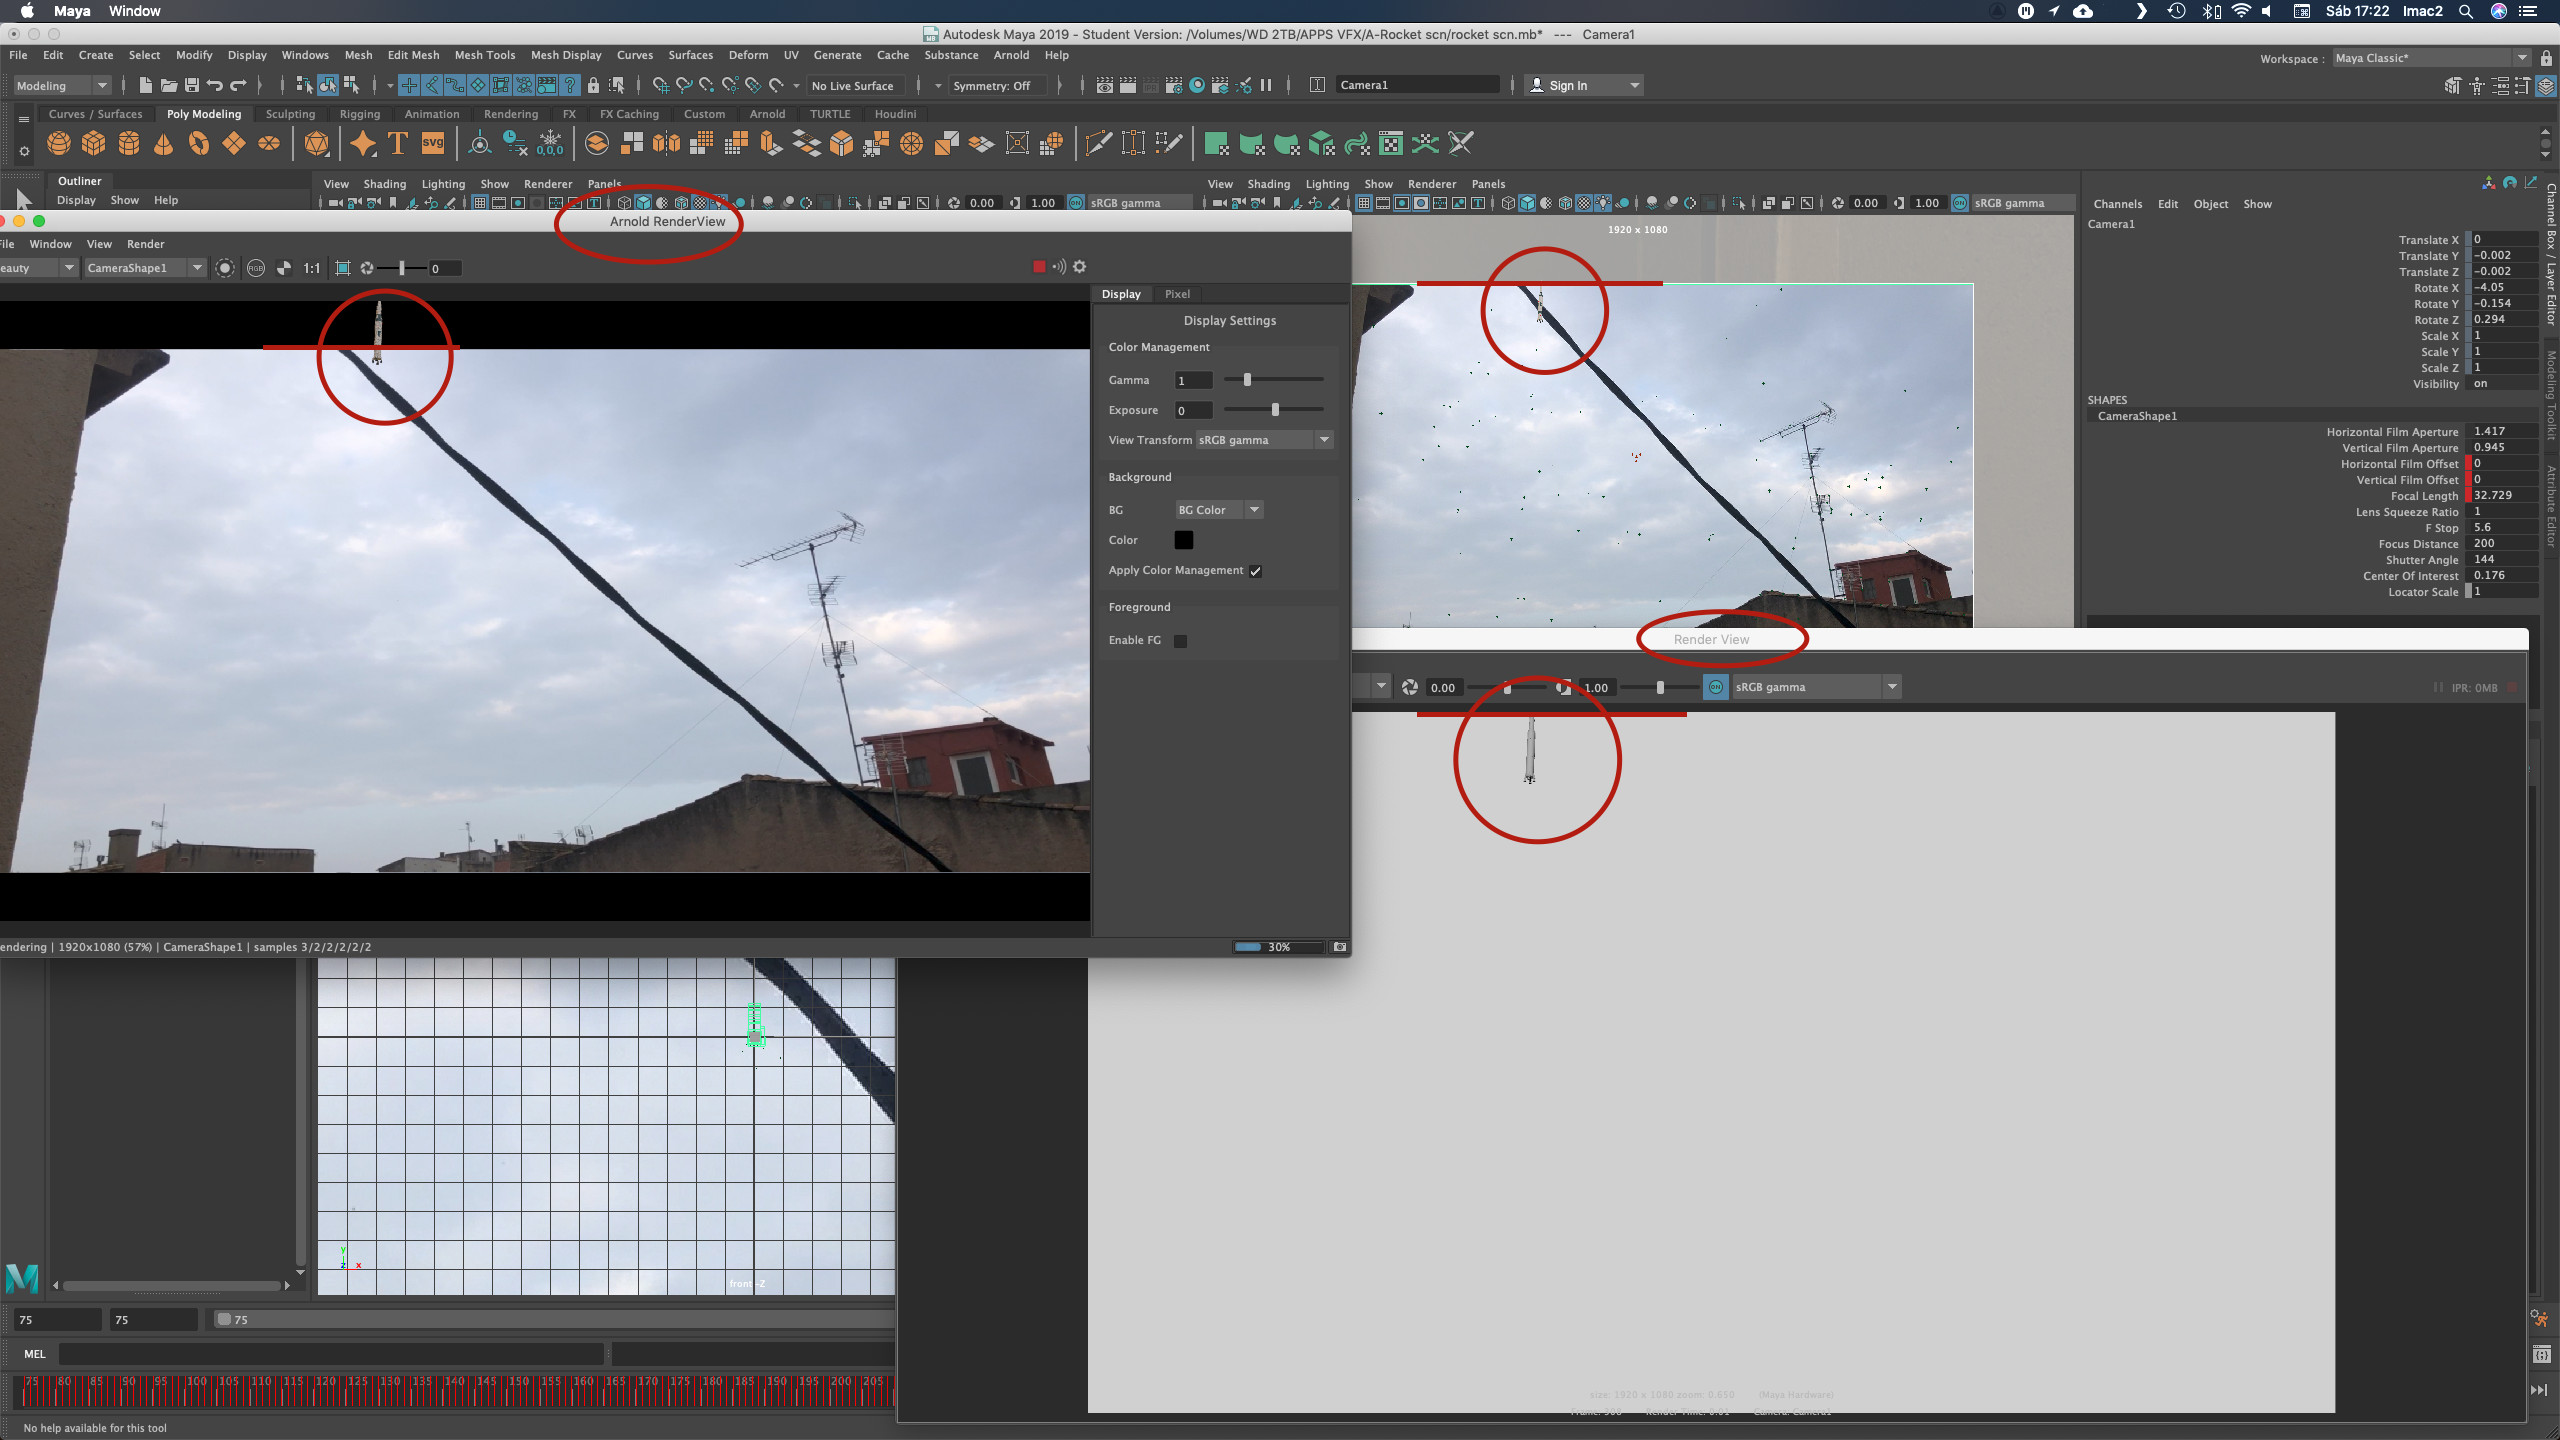2560x1440 pixels.
Task: Create a platonic solid from the shelf
Action: 315,143
